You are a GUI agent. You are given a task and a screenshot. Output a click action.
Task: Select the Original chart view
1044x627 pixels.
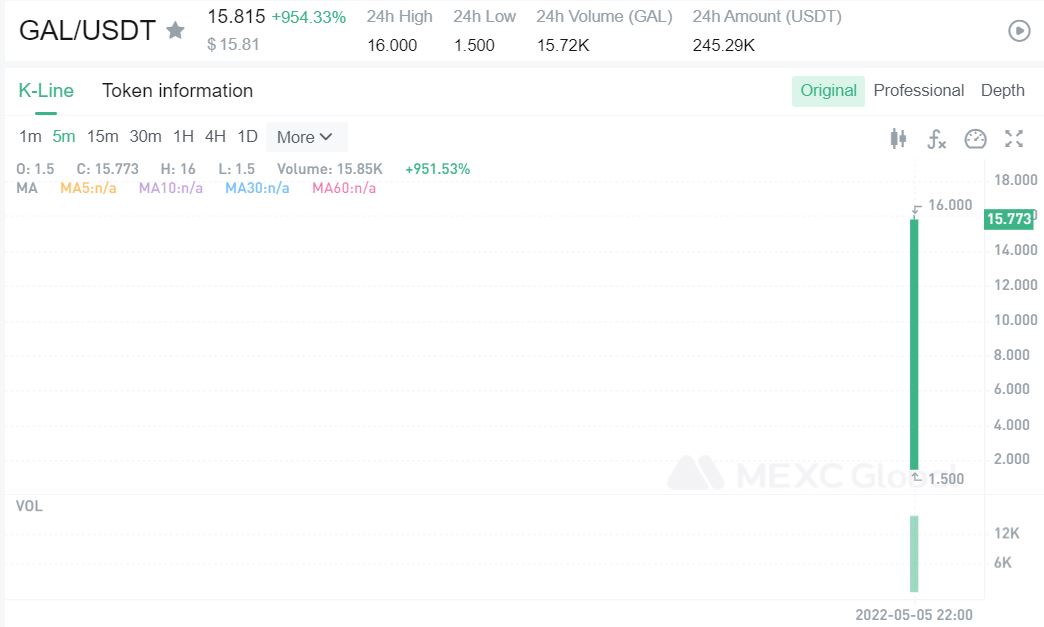[828, 91]
